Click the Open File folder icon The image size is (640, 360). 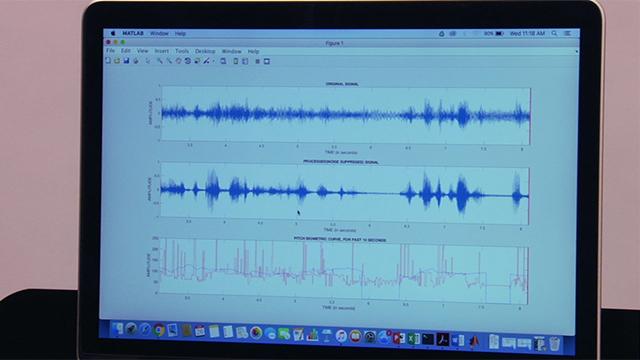(x=117, y=61)
